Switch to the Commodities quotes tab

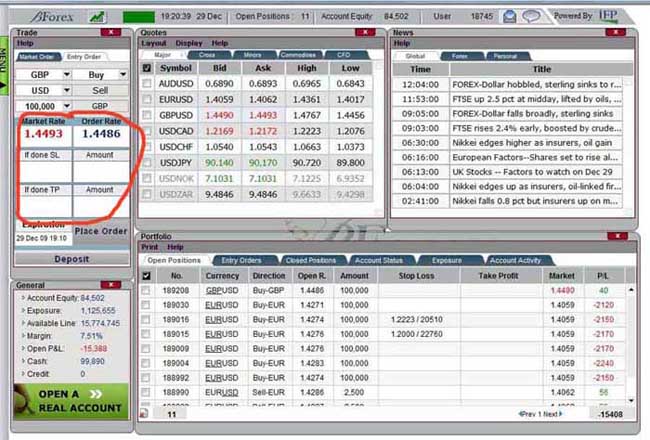pyautogui.click(x=298, y=55)
